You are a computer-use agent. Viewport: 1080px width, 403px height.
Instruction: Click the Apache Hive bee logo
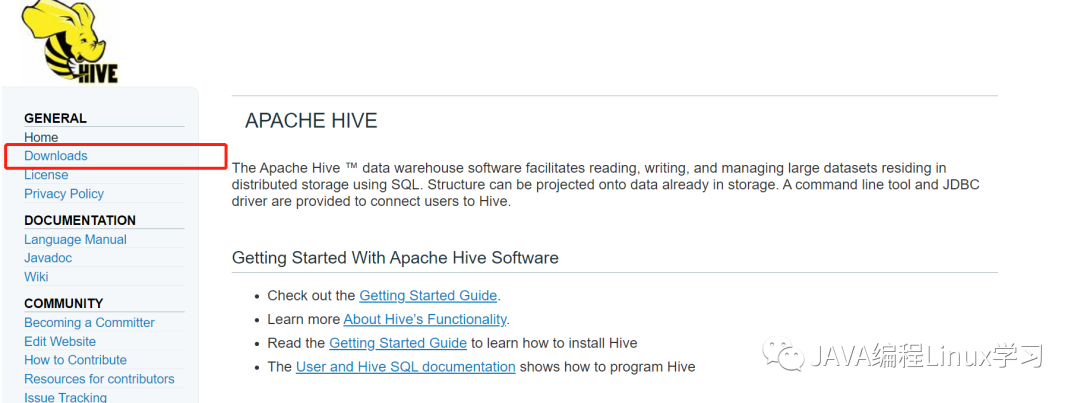[x=72, y=40]
